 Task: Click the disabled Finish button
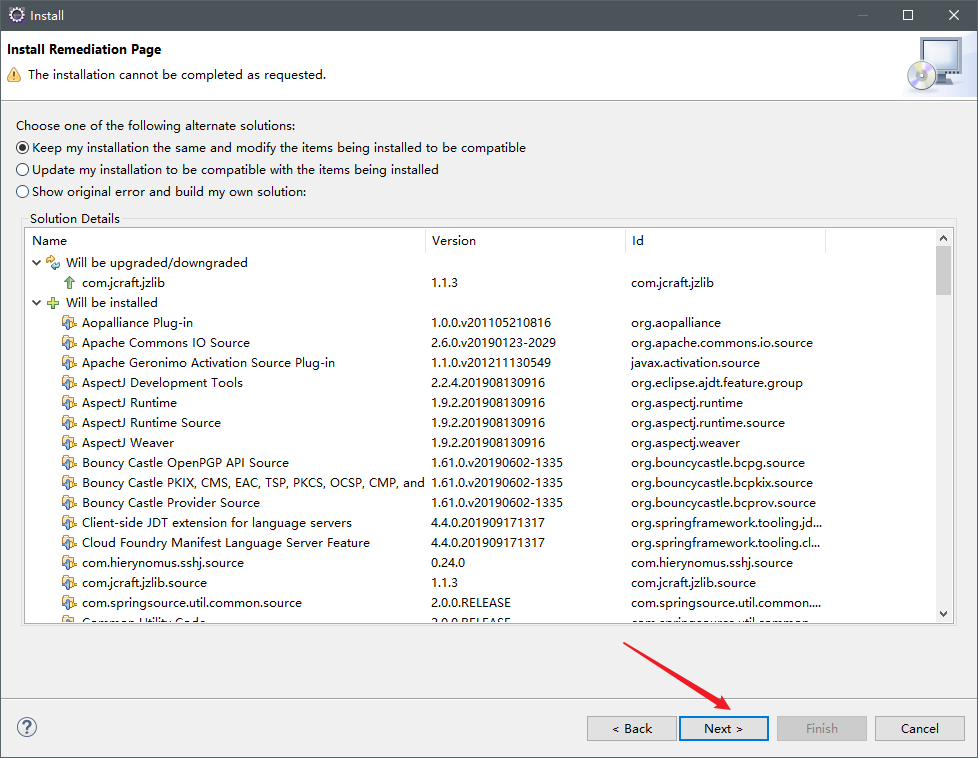821,729
